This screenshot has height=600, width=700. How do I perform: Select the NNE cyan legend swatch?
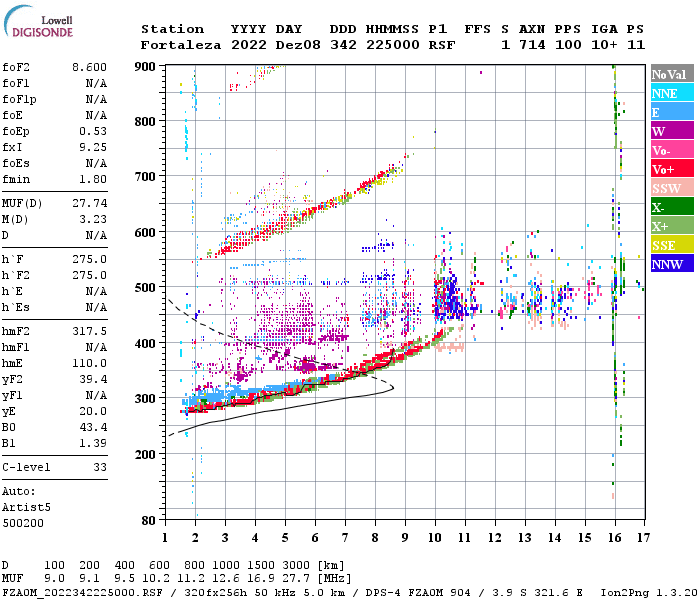click(x=672, y=93)
